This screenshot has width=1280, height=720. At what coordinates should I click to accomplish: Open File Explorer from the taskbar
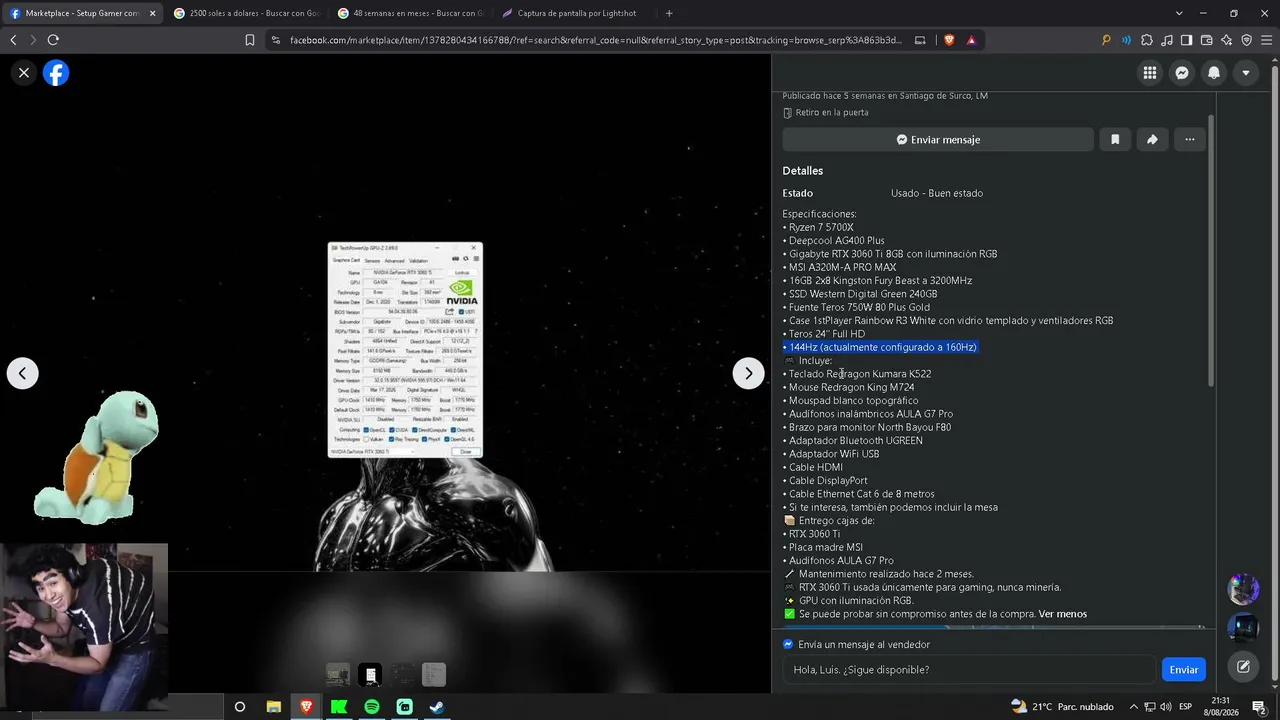[x=273, y=707]
